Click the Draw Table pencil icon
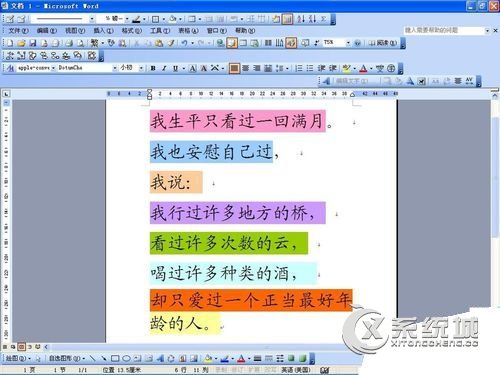 [10, 19]
